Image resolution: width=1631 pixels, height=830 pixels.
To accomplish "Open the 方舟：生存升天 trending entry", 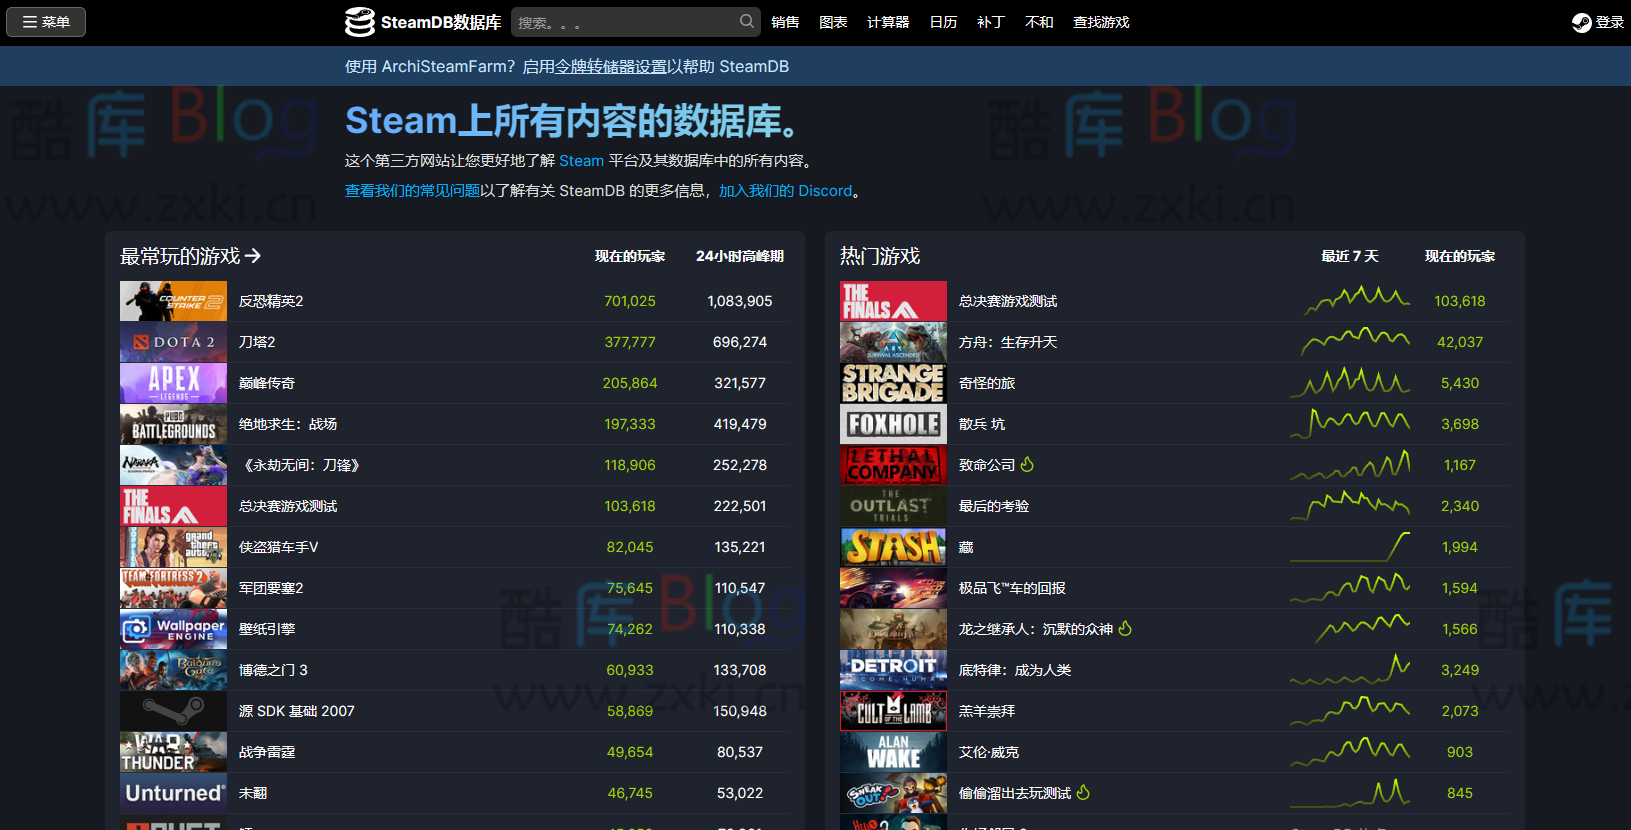I will click(x=1008, y=342).
